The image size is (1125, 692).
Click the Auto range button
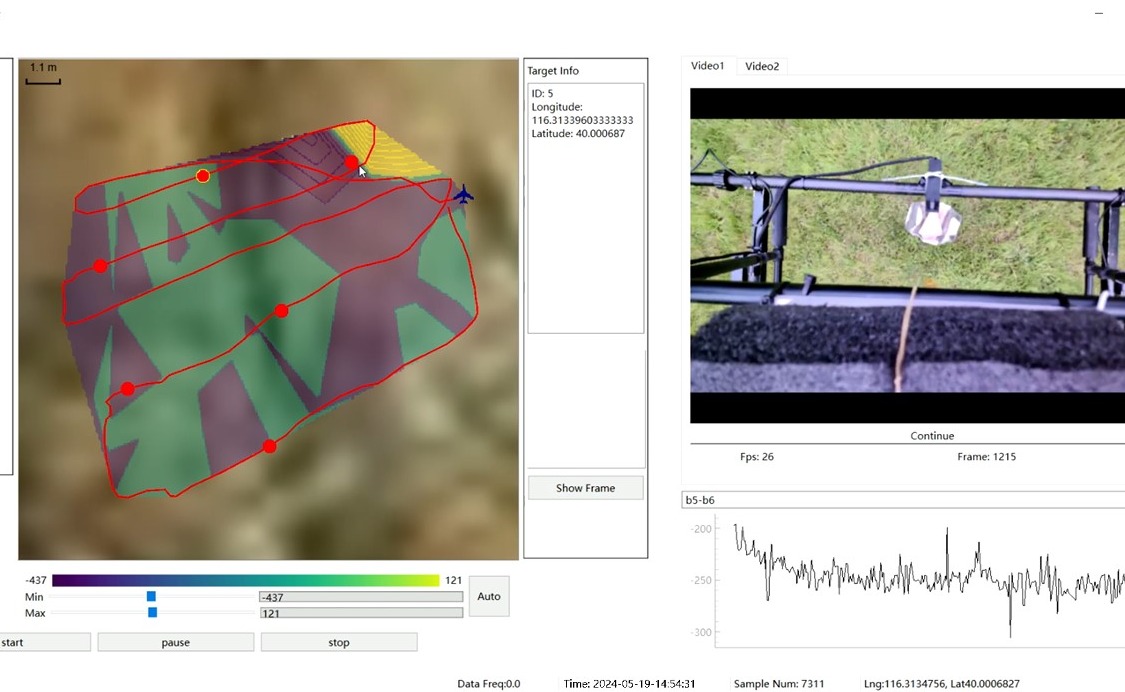489,596
